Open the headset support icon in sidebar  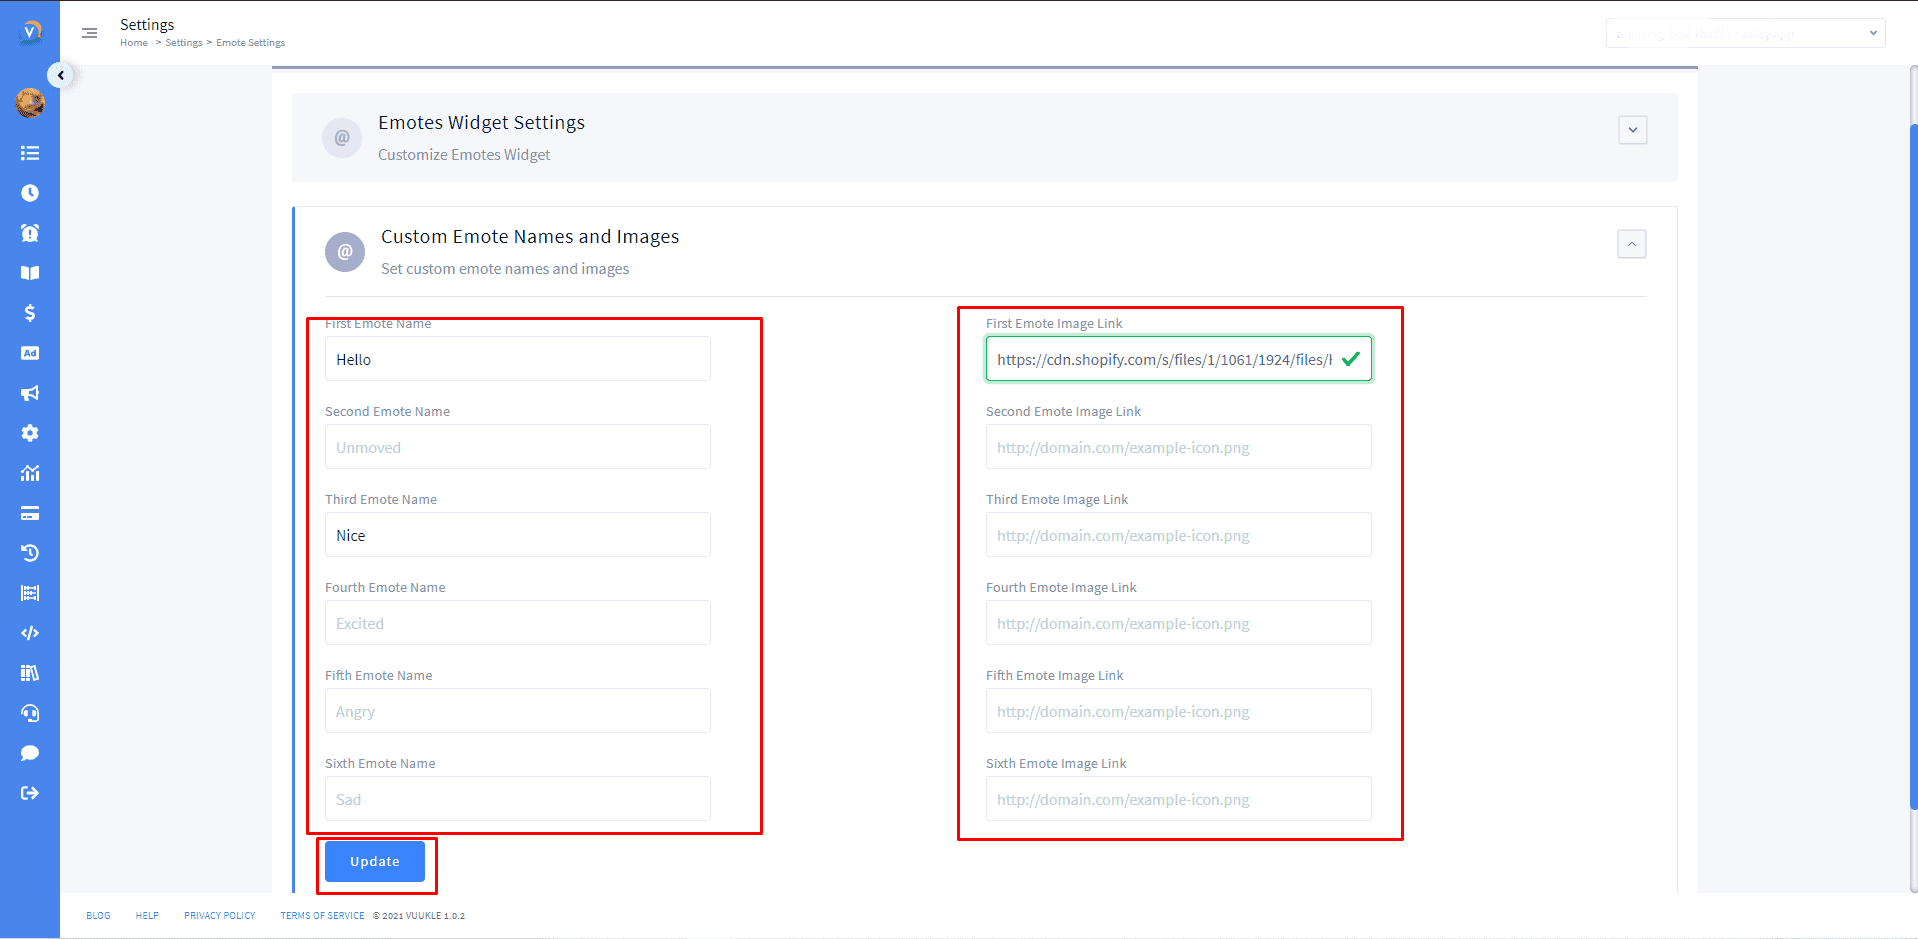[x=30, y=713]
